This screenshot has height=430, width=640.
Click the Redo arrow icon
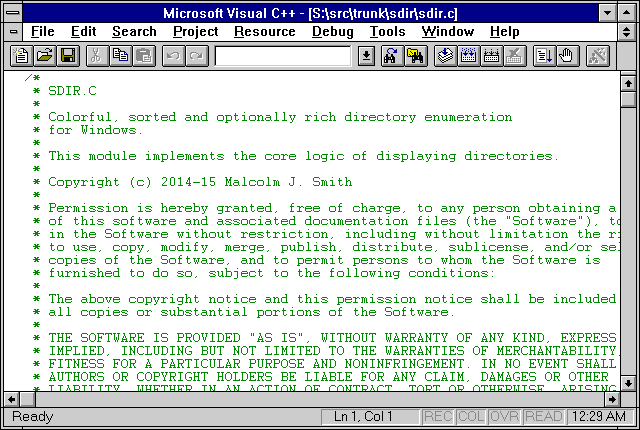coord(196,56)
